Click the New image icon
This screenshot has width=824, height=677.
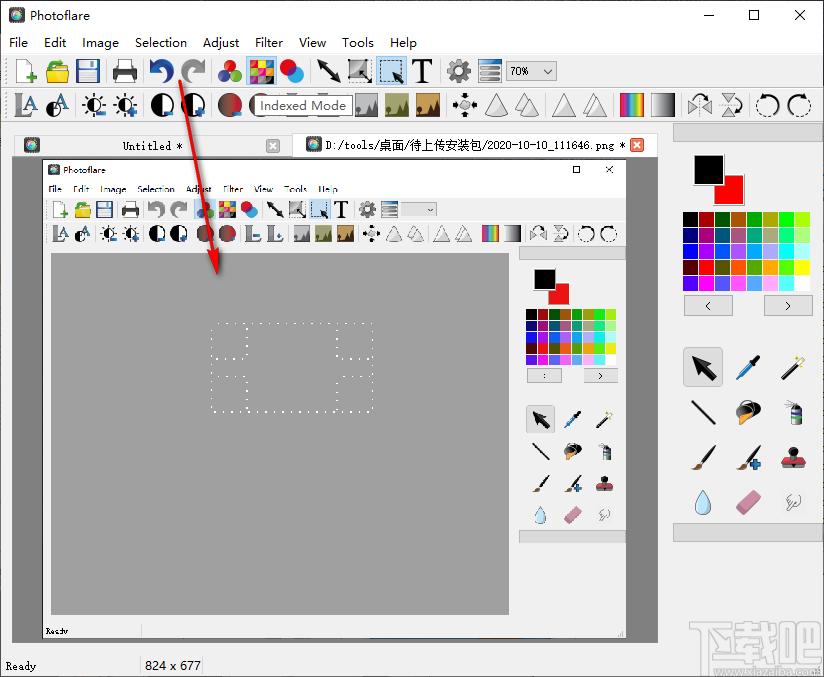(x=26, y=71)
